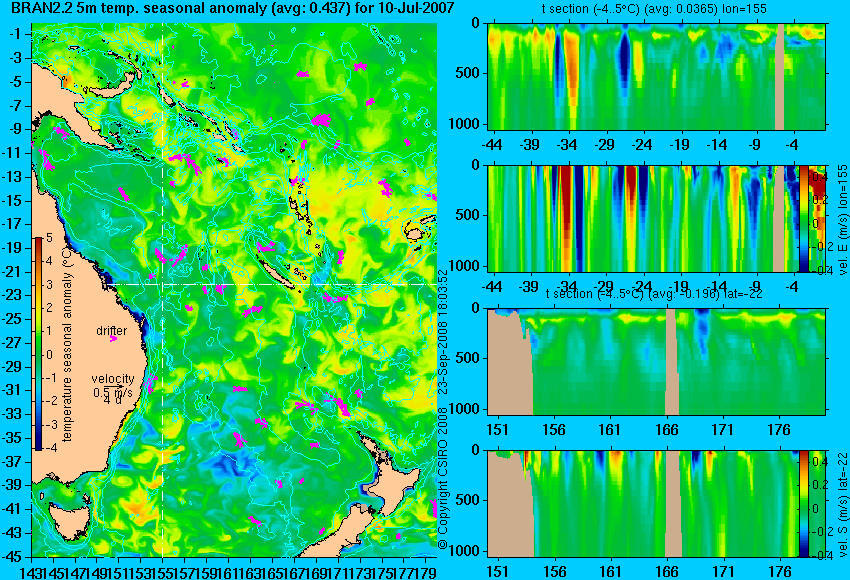This screenshot has height=580, width=850.
Task: Click the '-33' latitude tick on the map axis
Action: 12,414
